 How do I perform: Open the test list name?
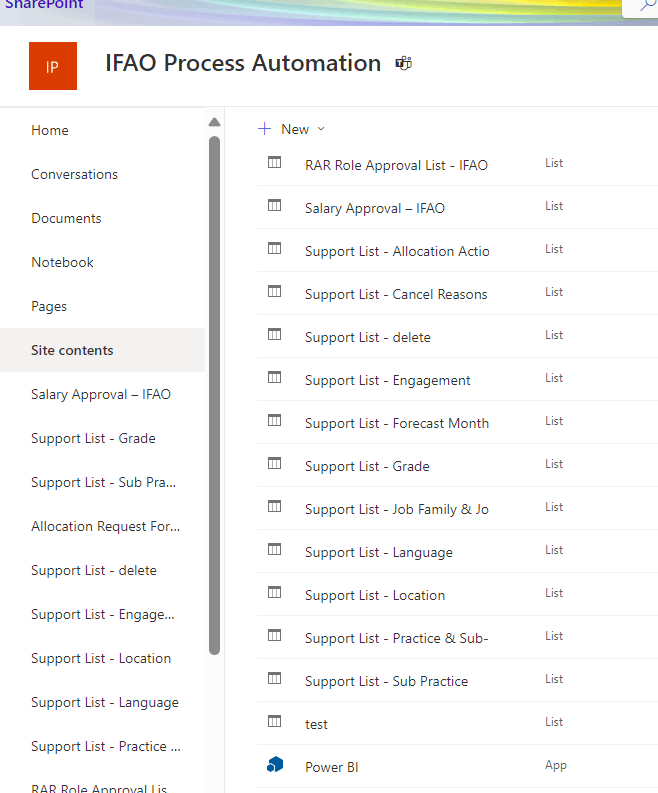[x=316, y=724]
